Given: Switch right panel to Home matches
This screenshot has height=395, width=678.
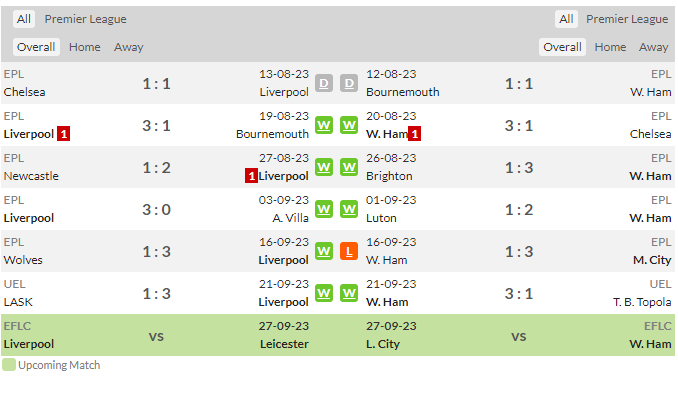Looking at the screenshot, I should [610, 47].
